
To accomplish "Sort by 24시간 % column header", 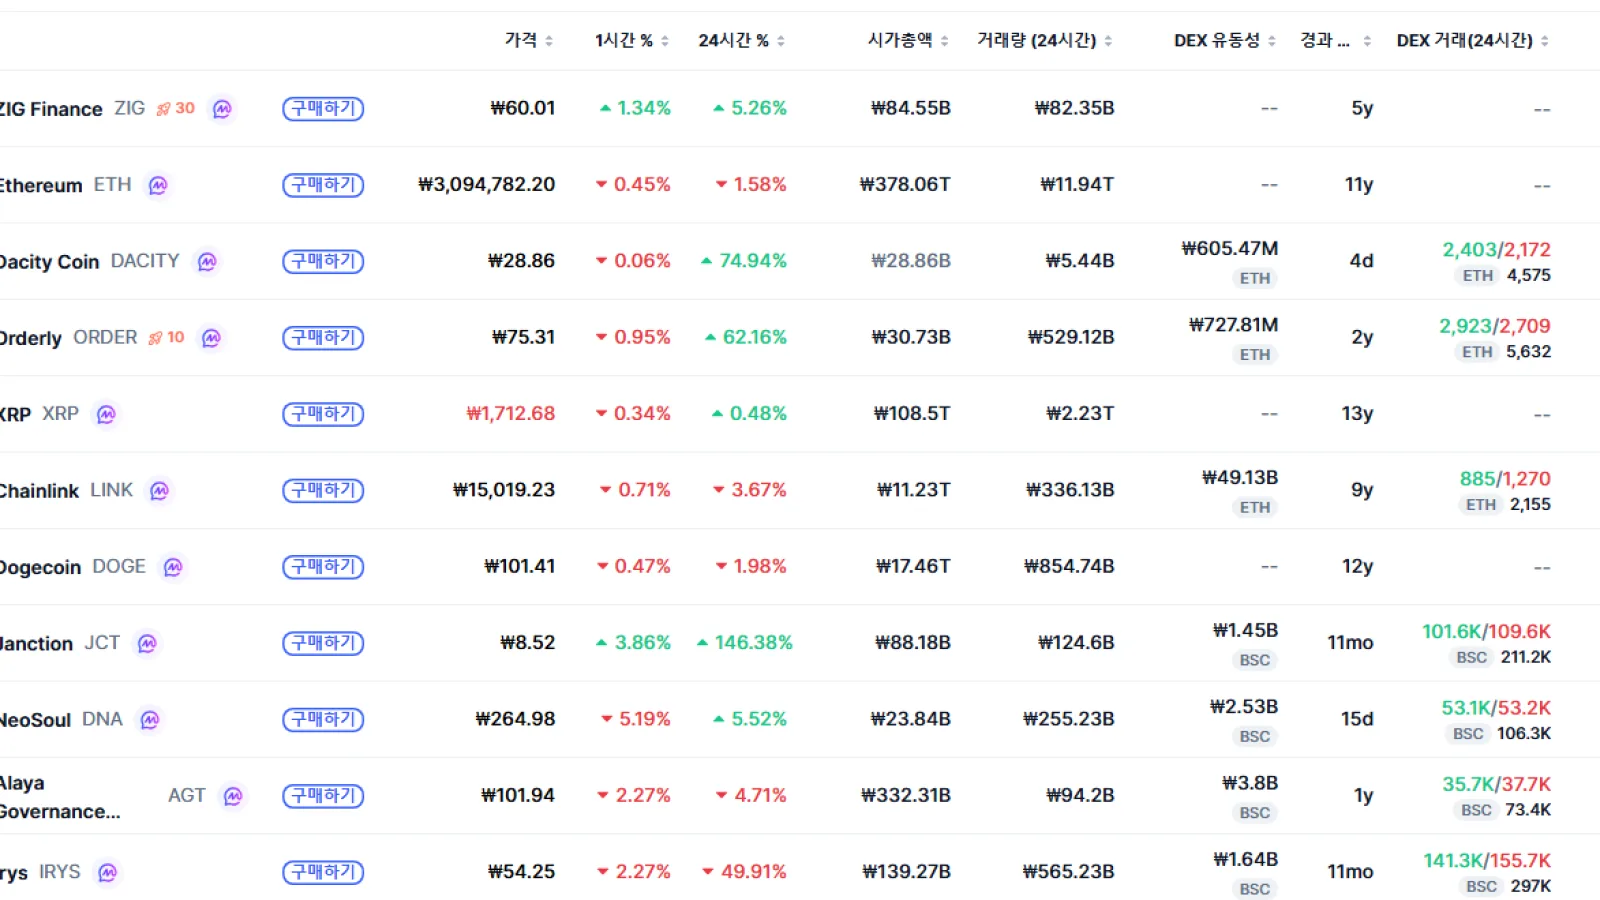I will tap(741, 40).
